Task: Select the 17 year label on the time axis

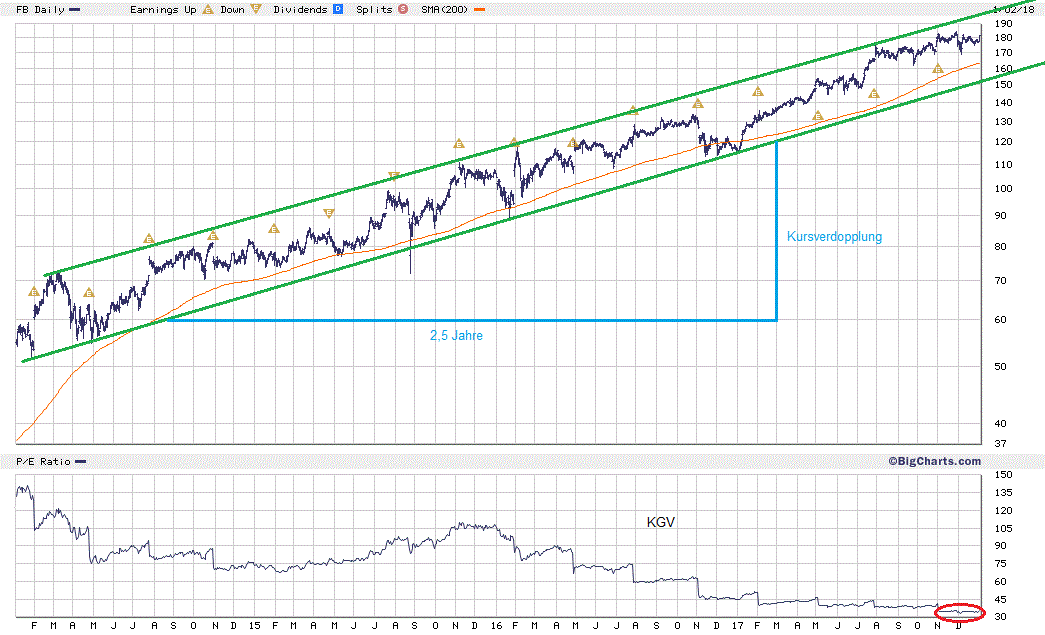Action: (737, 626)
